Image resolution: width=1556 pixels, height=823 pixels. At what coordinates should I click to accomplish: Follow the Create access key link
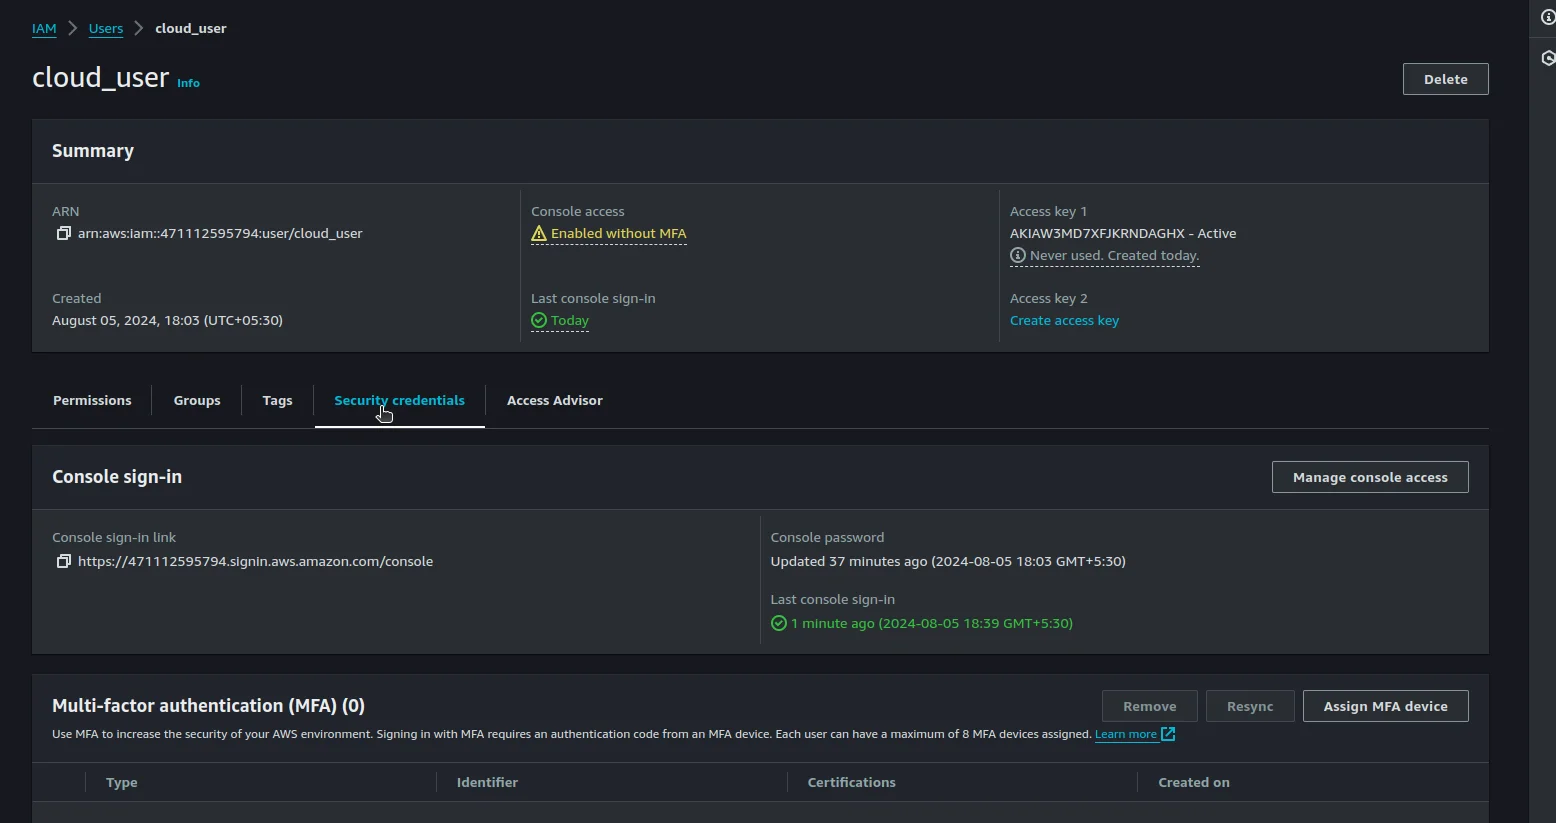[x=1064, y=320]
